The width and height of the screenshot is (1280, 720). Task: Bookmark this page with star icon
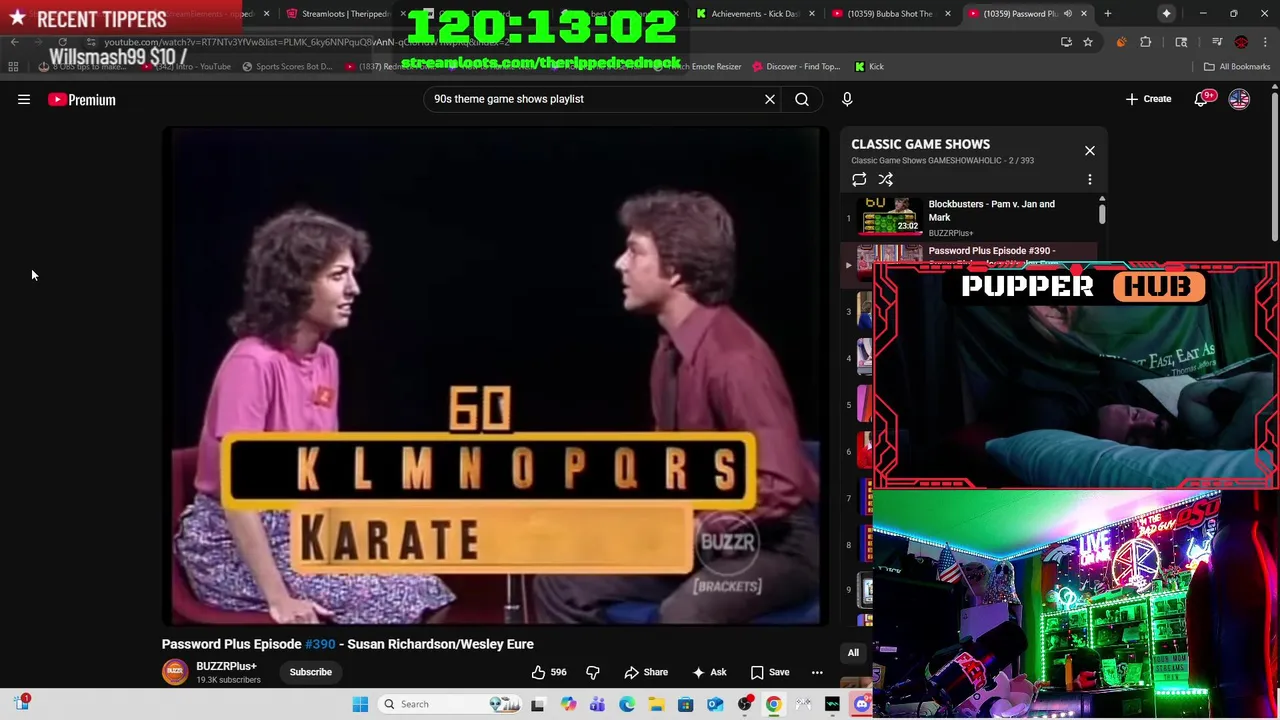[1088, 42]
